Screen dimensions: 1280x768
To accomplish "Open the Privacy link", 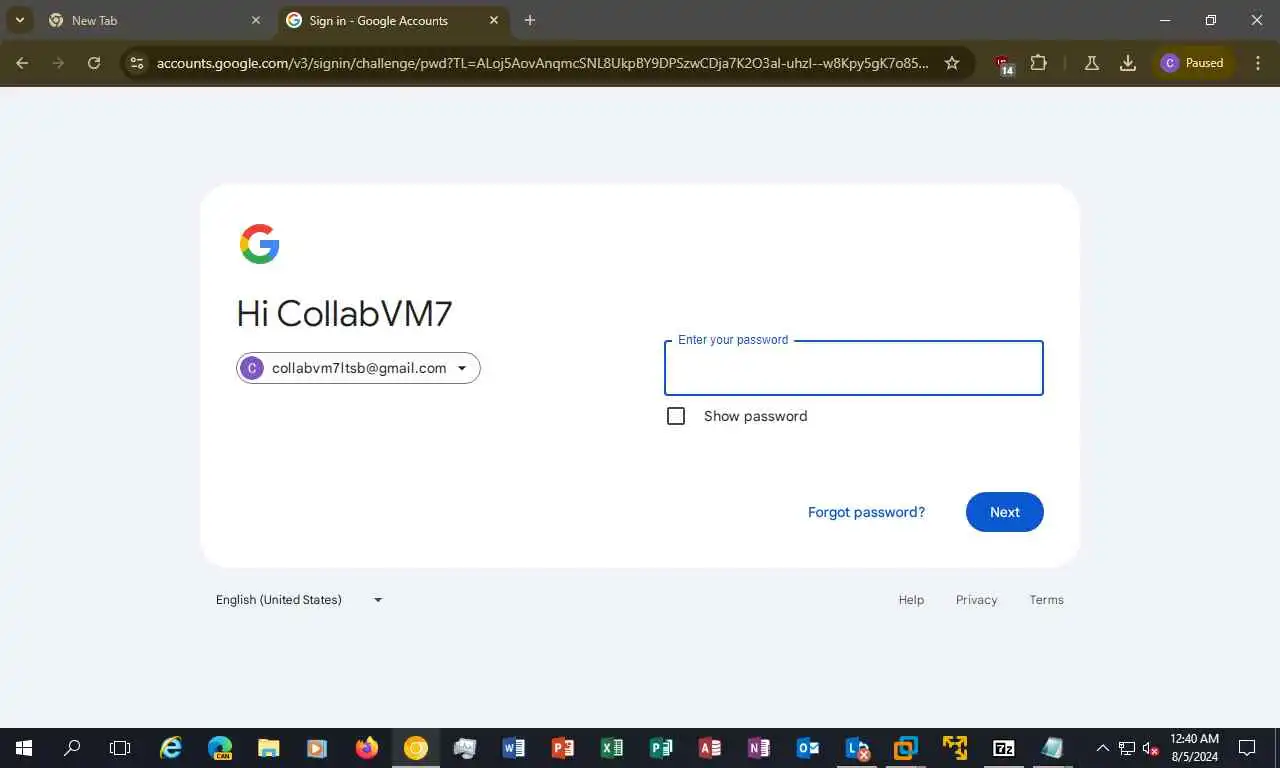I will pos(976,600).
